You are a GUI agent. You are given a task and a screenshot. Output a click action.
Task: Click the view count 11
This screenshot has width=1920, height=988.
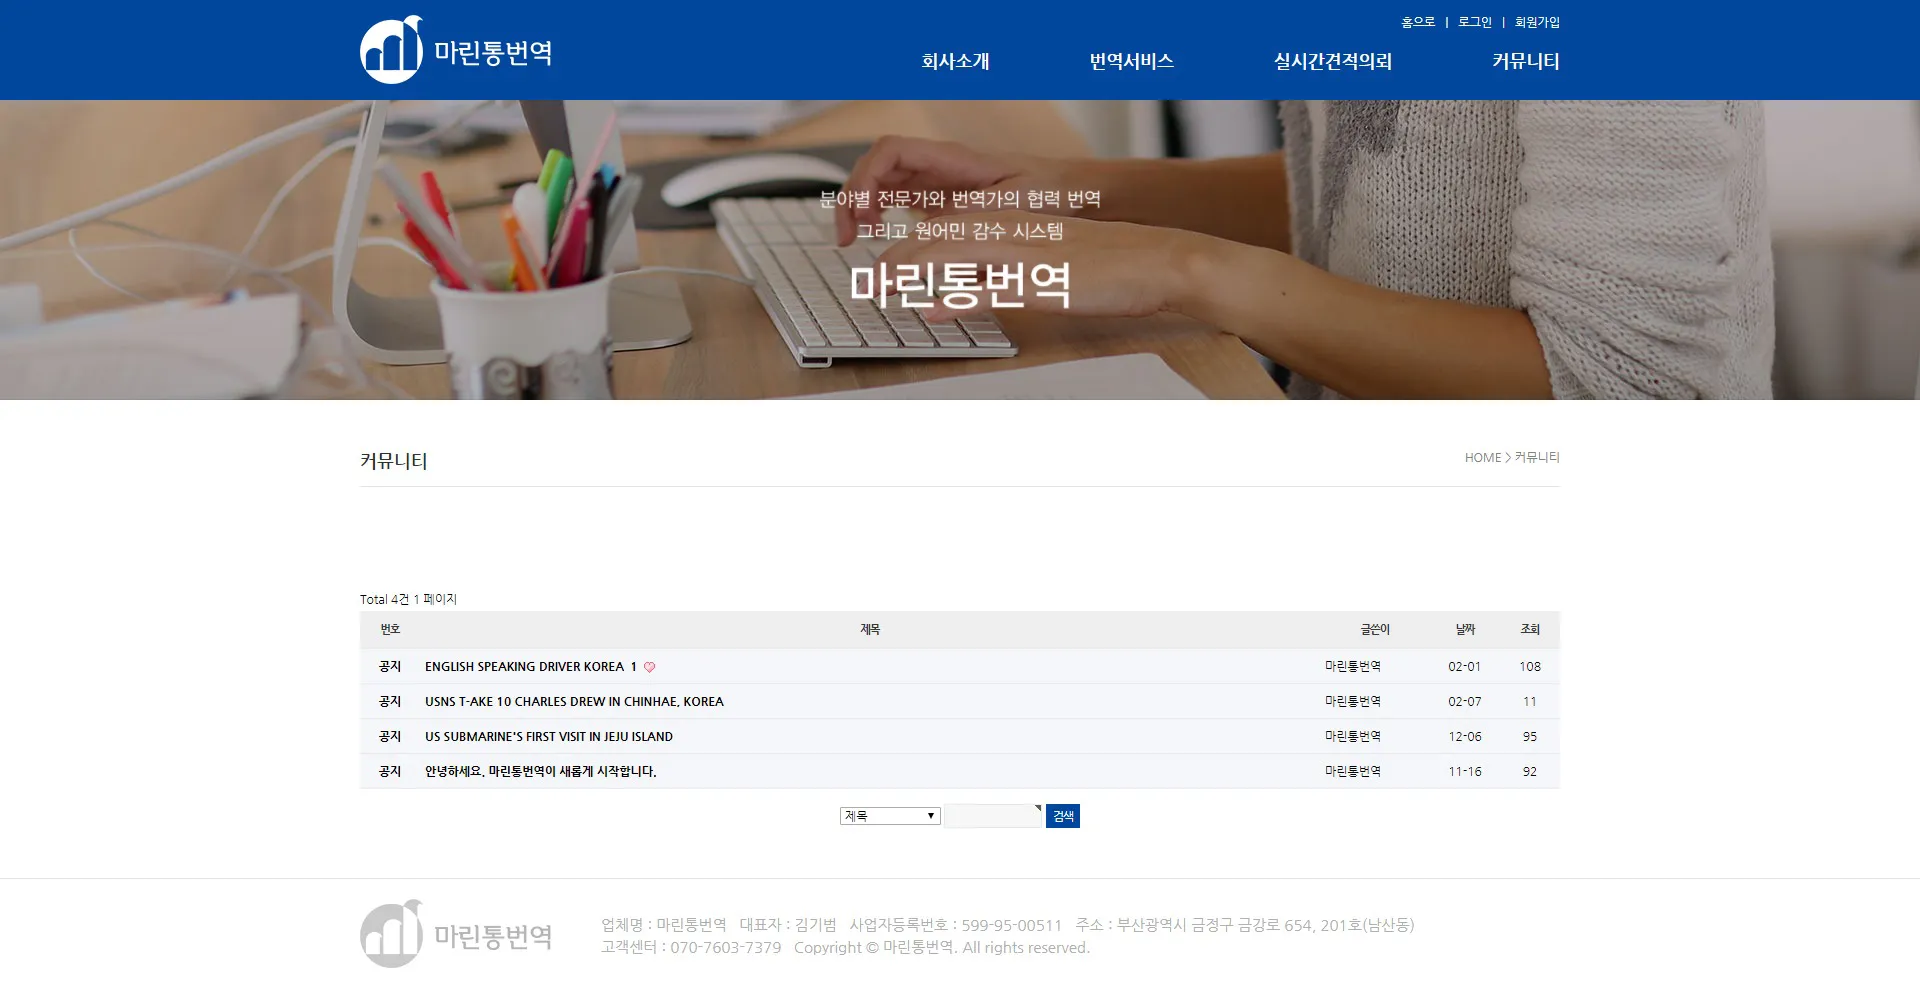click(1530, 702)
